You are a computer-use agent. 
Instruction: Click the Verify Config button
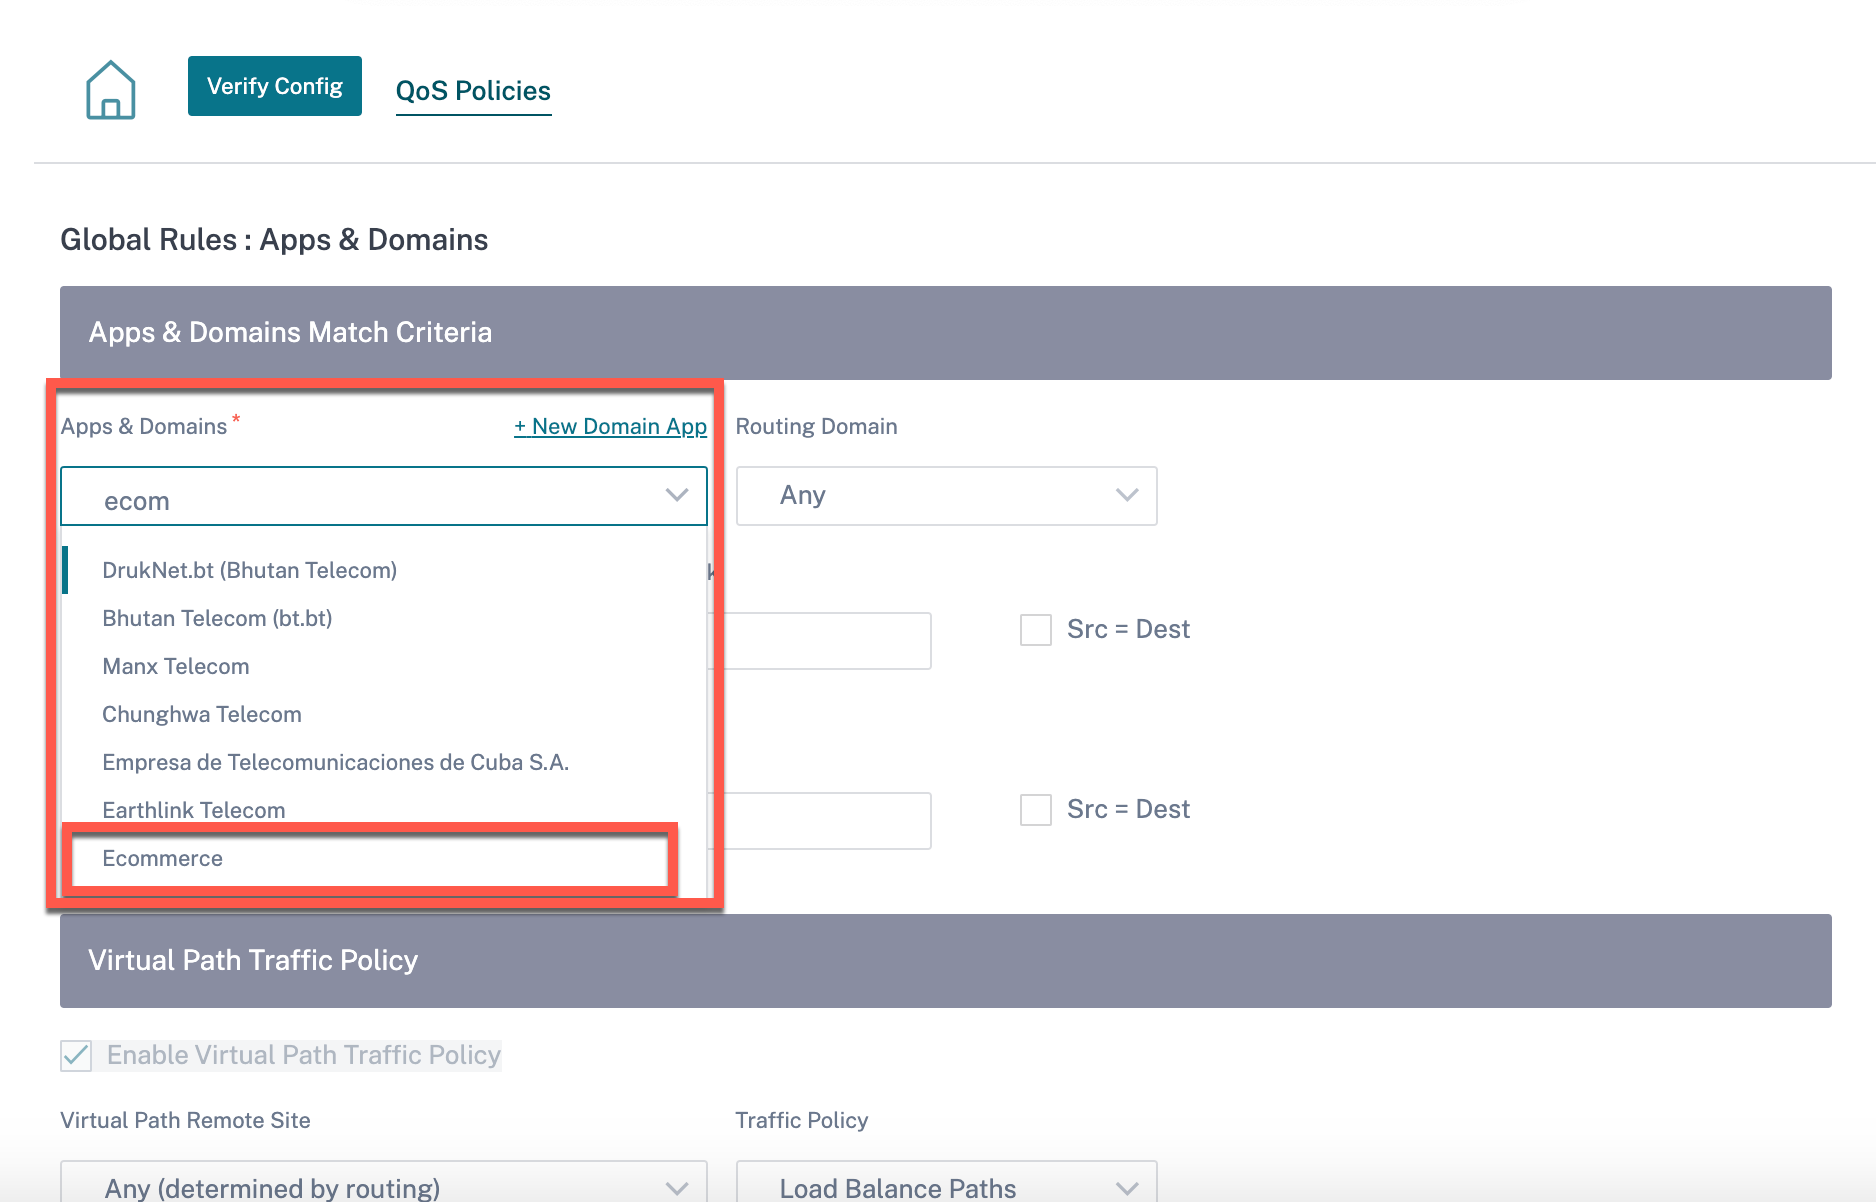275,86
